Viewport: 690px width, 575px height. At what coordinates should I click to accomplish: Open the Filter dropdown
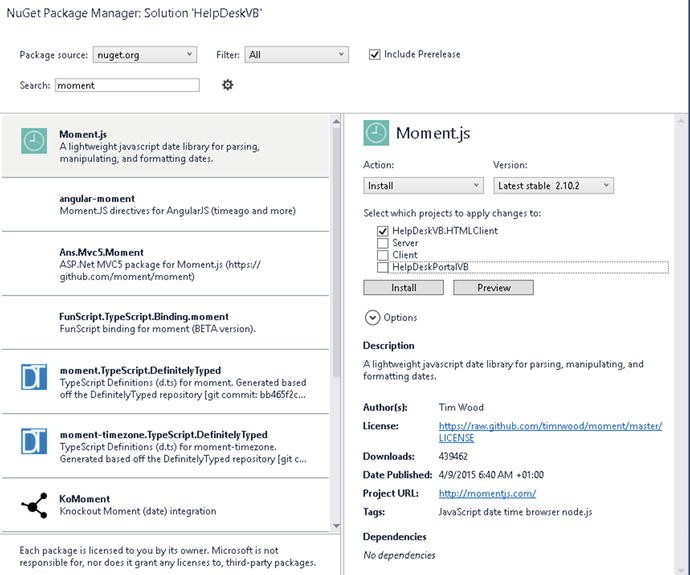[x=297, y=55]
